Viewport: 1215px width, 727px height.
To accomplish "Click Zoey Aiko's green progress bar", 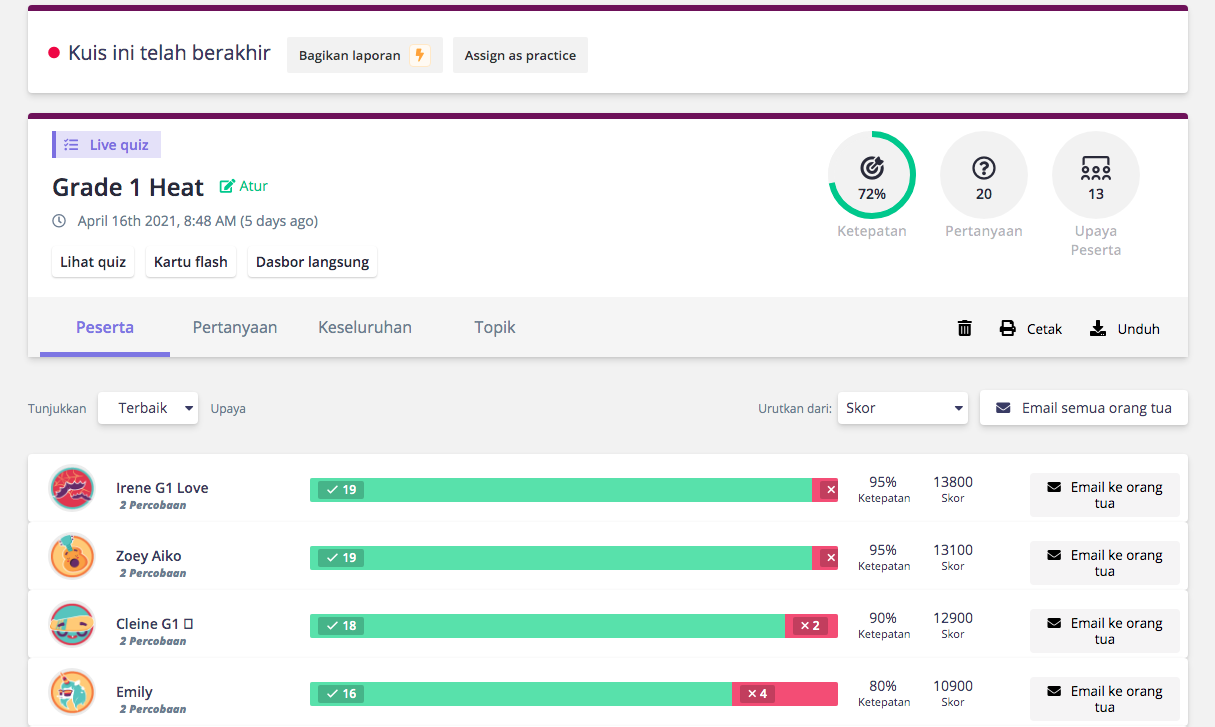I will point(561,557).
